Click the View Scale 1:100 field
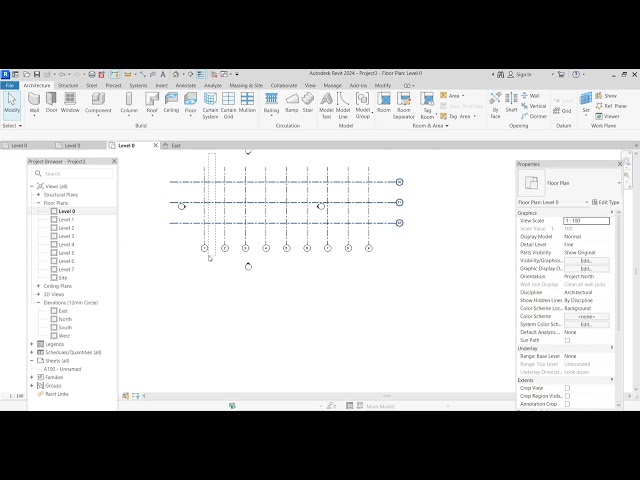This screenshot has width=640, height=480. [x=587, y=220]
